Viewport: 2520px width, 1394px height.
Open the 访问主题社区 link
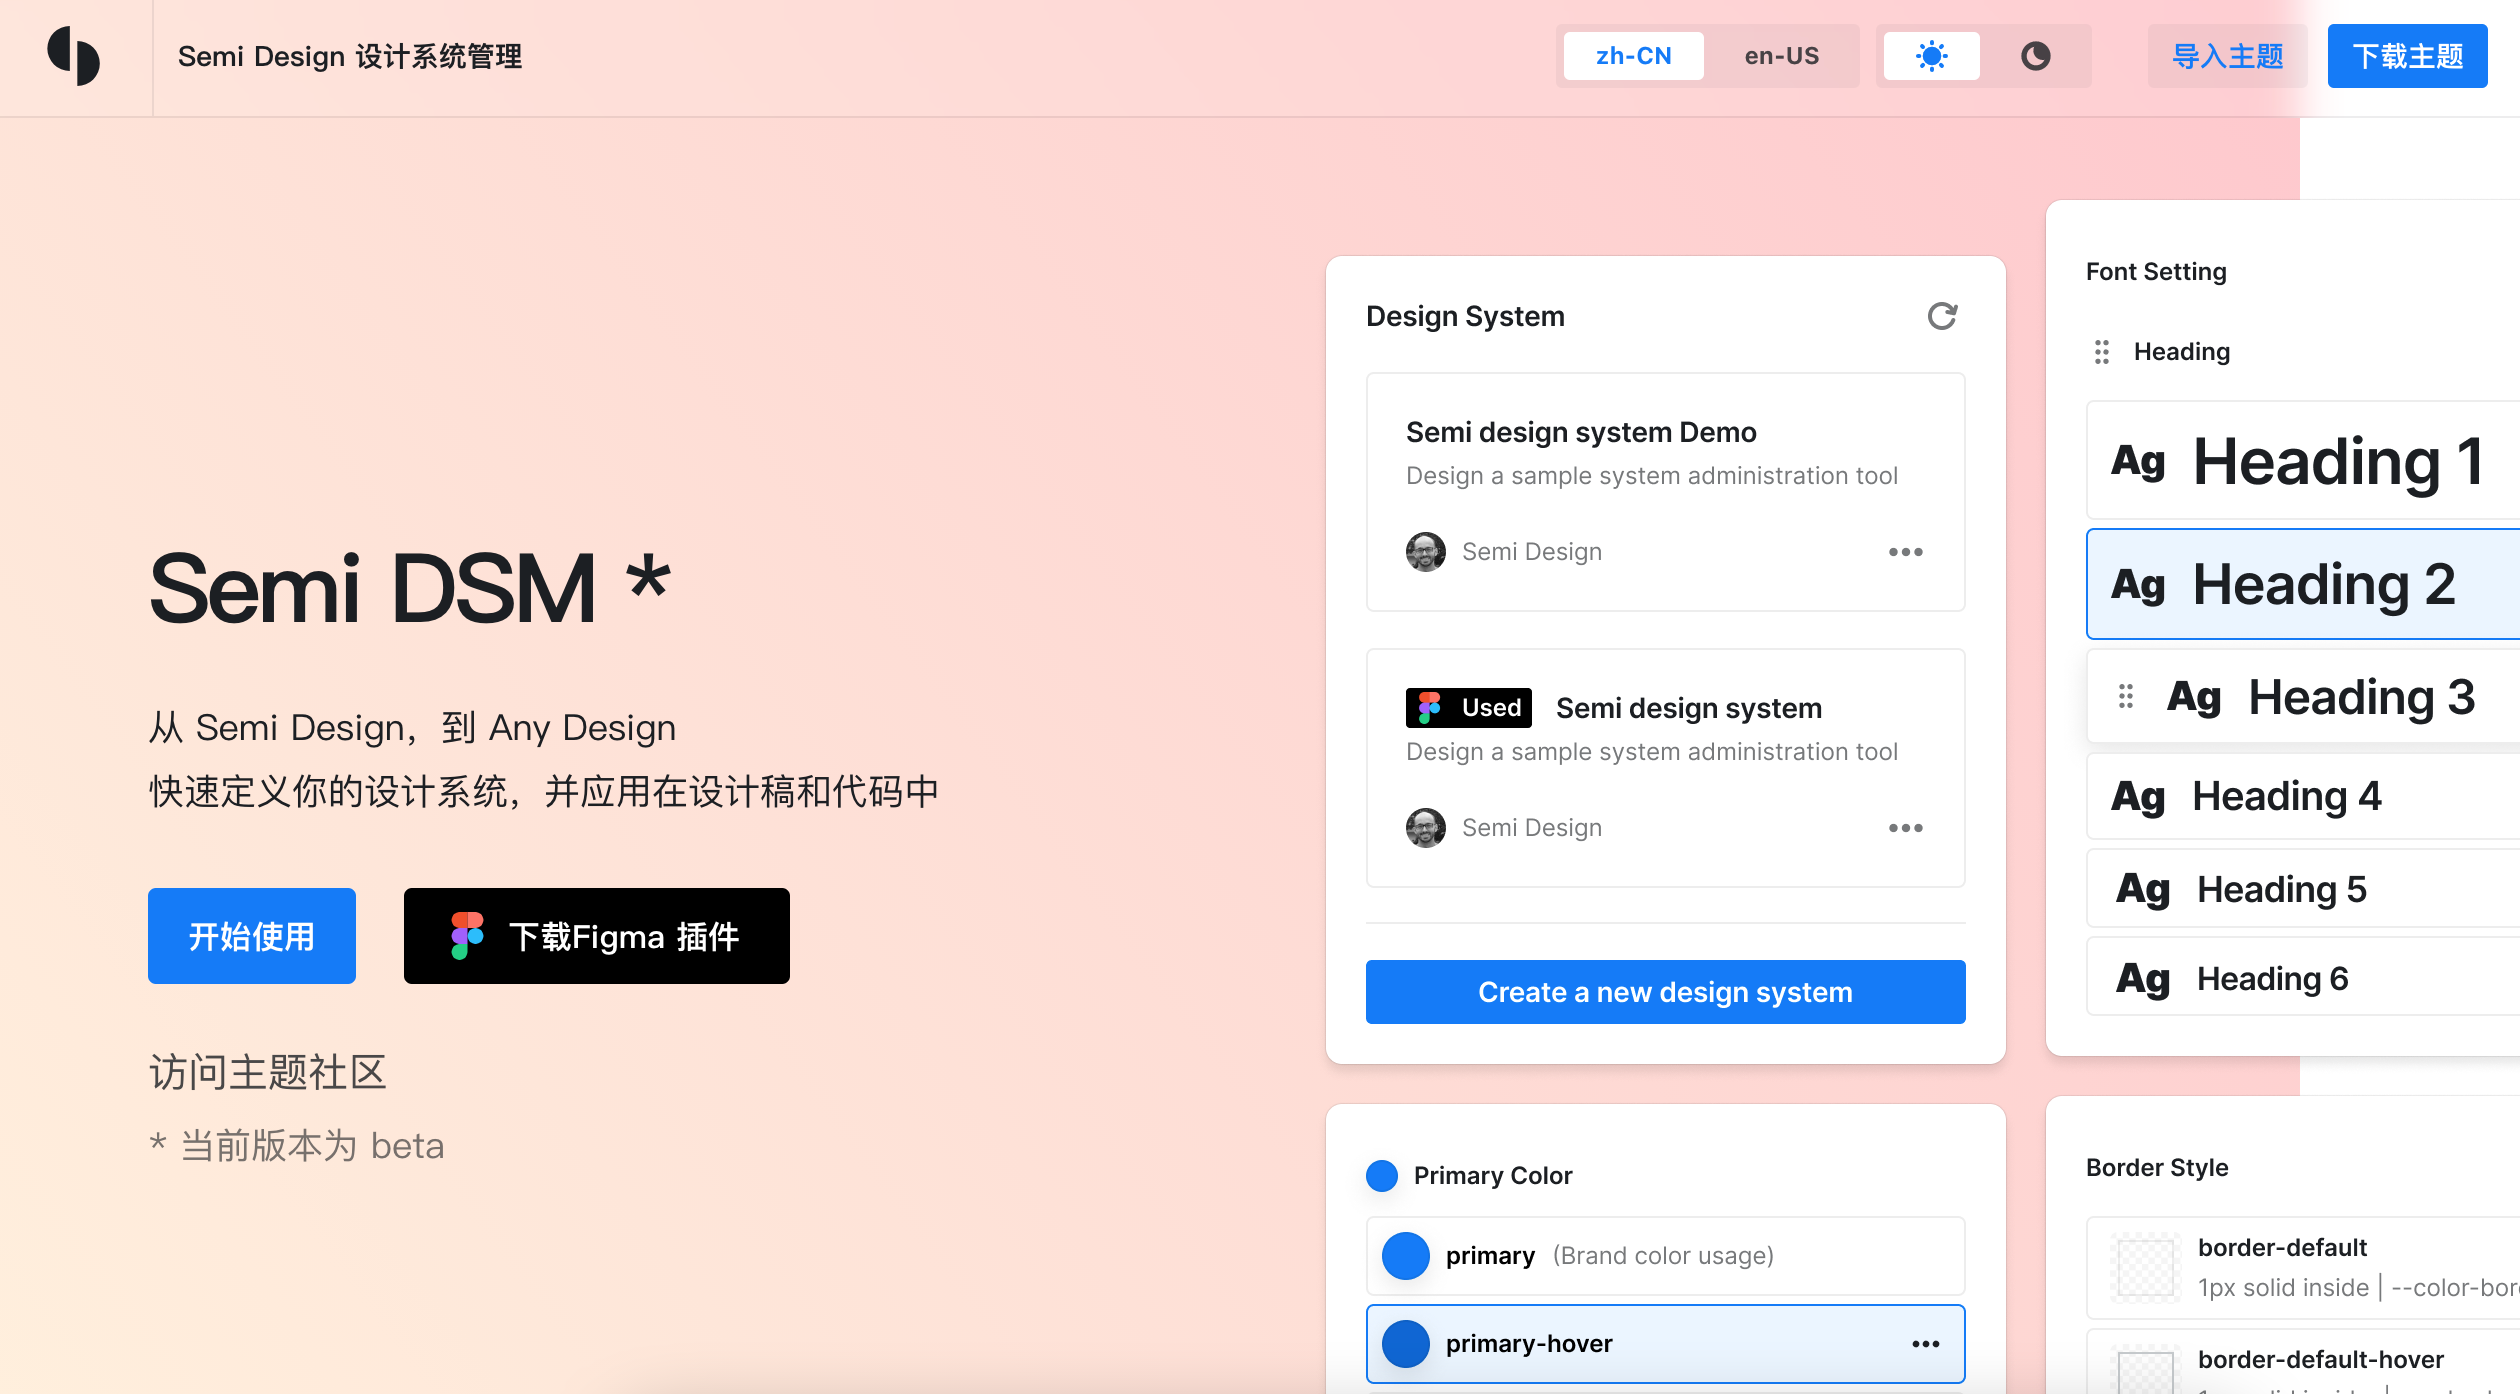point(268,1072)
